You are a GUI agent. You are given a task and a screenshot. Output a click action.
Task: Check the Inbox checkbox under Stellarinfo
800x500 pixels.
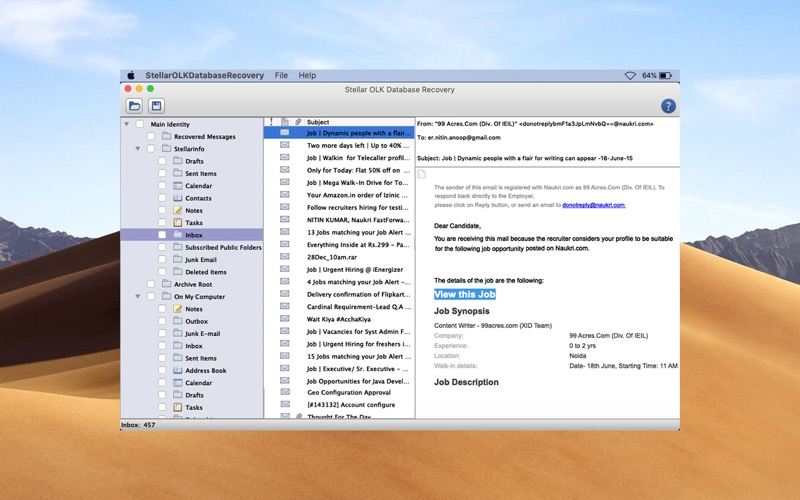[x=162, y=235]
